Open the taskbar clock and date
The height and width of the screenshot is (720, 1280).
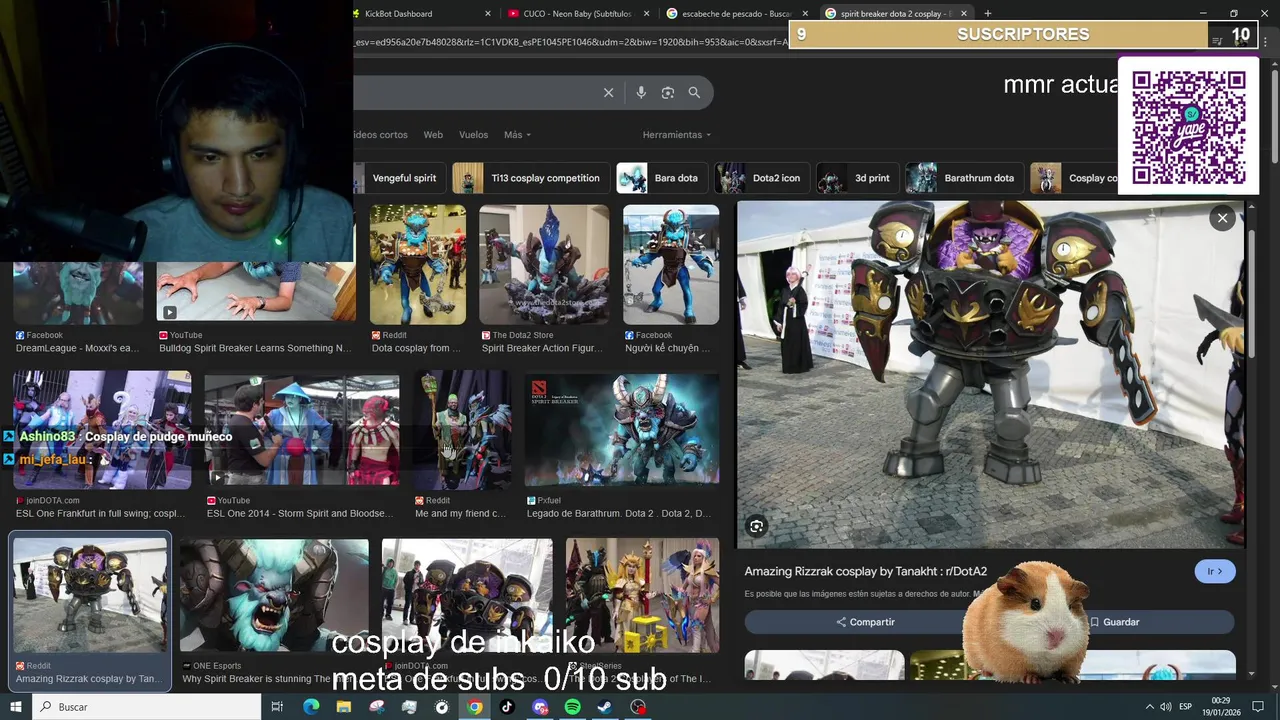(1222, 707)
